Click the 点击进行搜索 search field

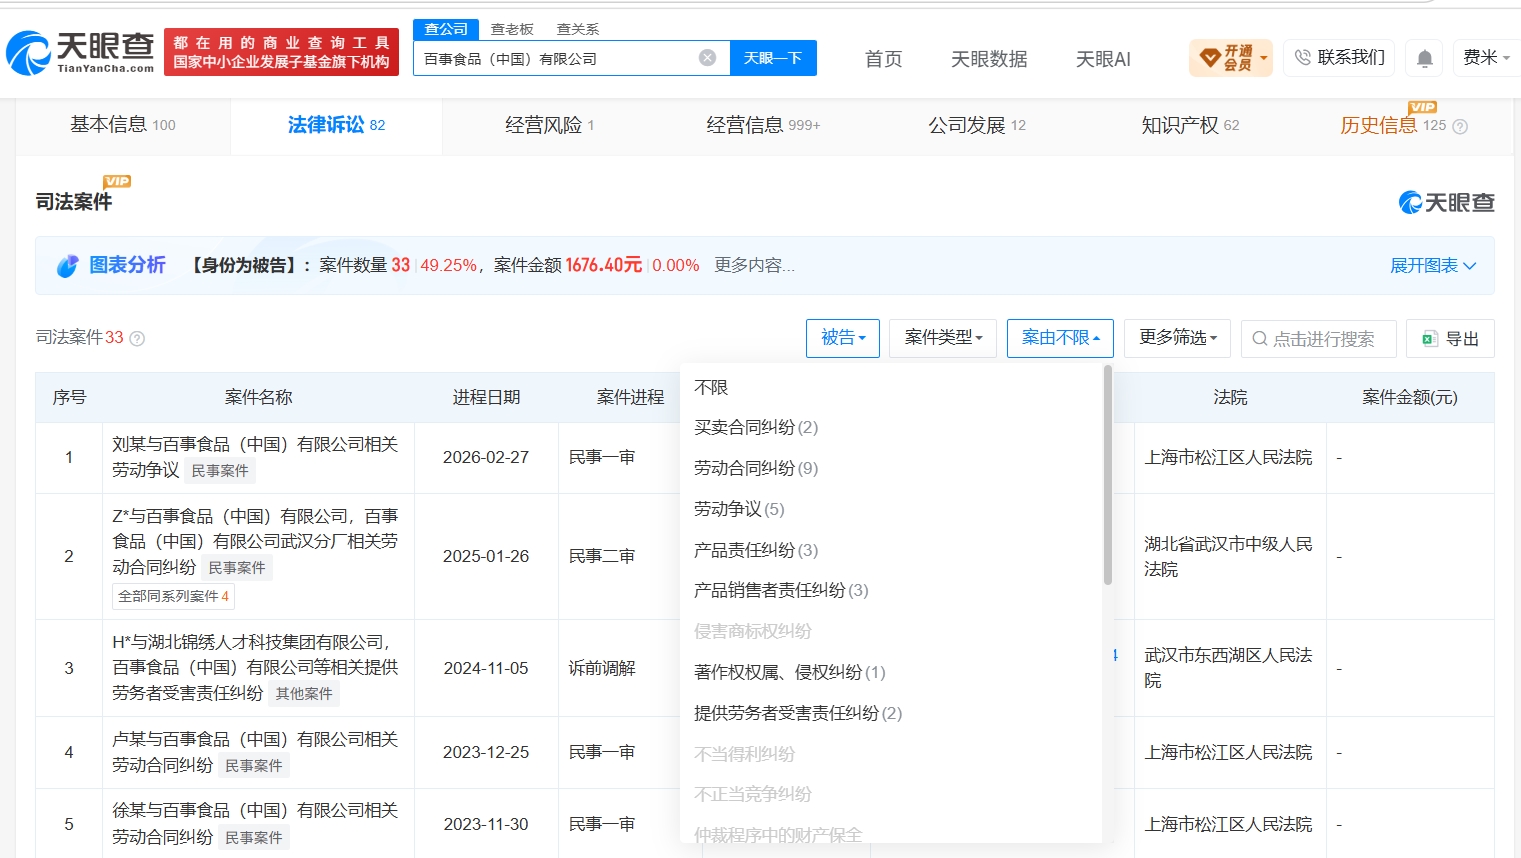[x=1319, y=339]
